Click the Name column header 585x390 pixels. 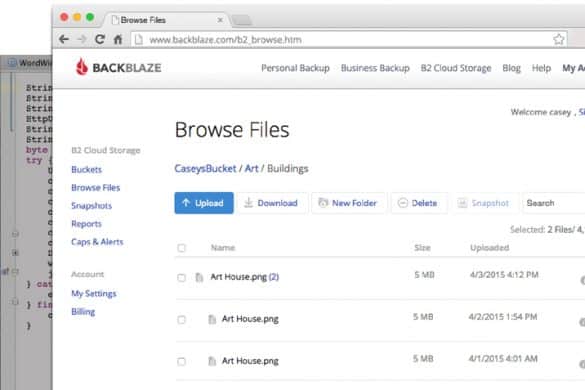click(223, 248)
